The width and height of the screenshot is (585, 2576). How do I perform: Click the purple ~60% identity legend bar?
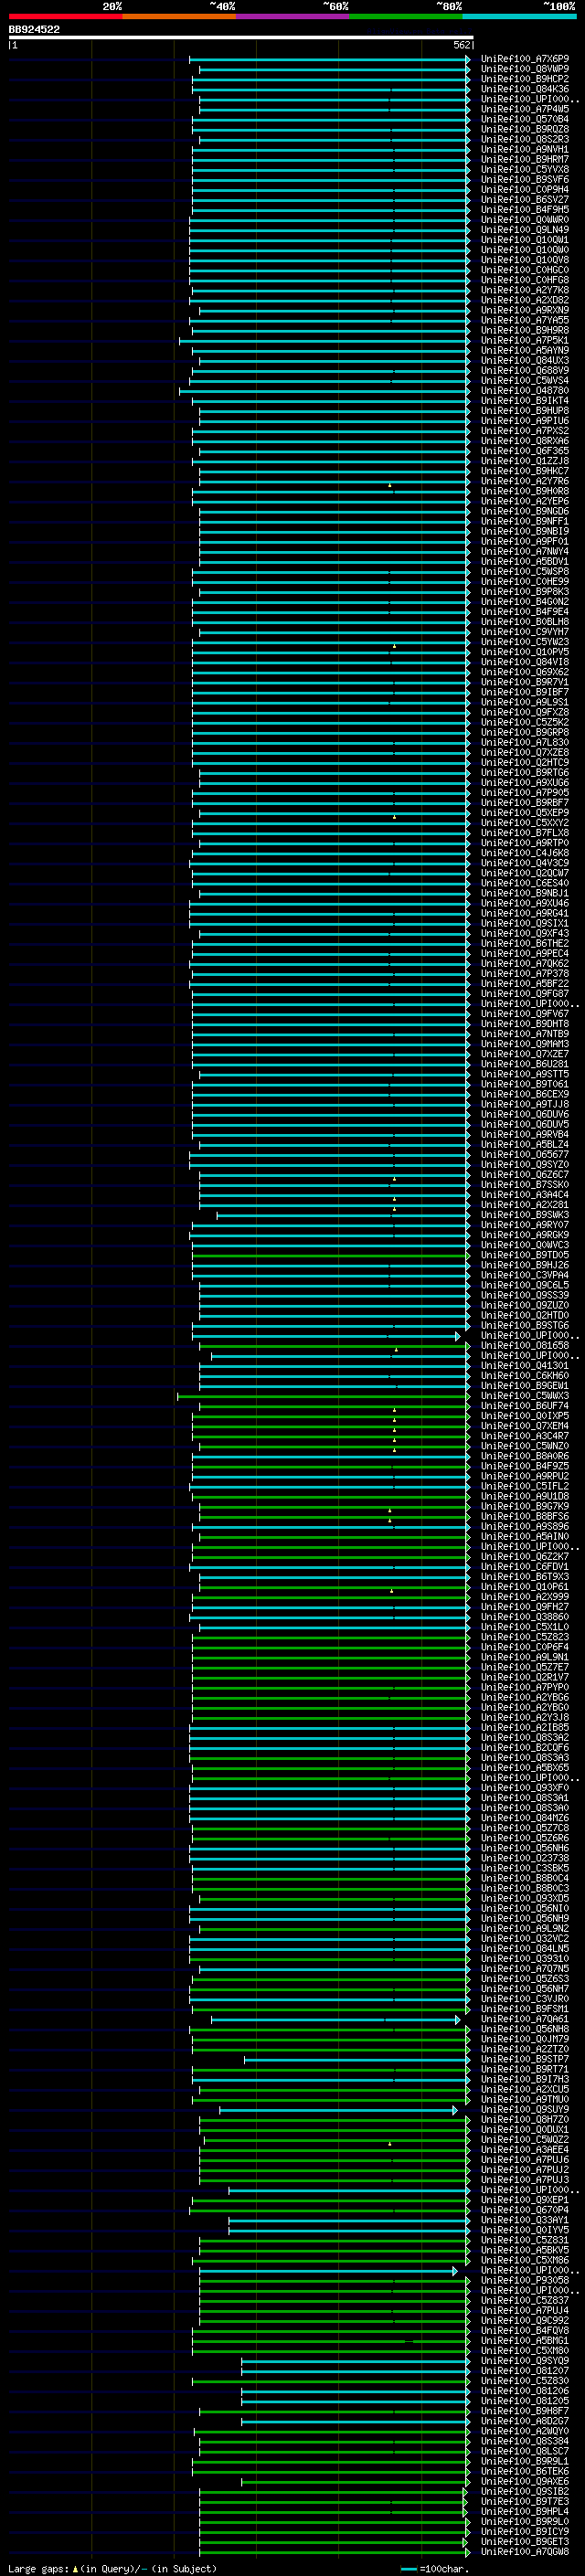[293, 16]
